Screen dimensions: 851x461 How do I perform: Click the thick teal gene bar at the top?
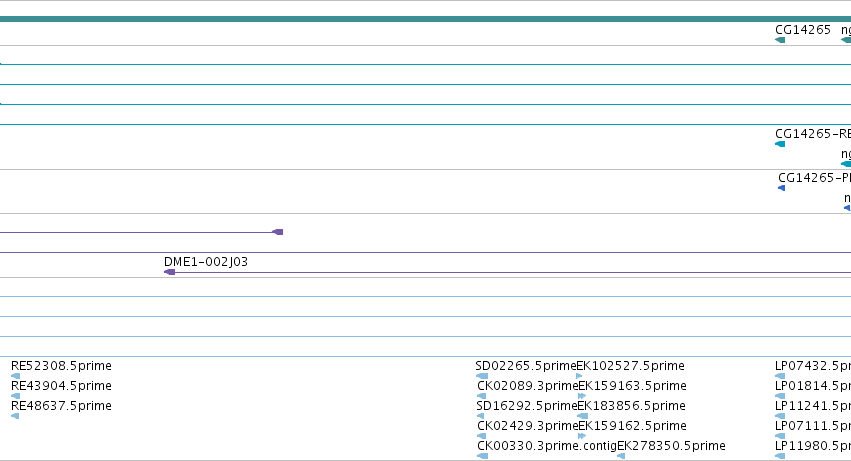(x=426, y=19)
